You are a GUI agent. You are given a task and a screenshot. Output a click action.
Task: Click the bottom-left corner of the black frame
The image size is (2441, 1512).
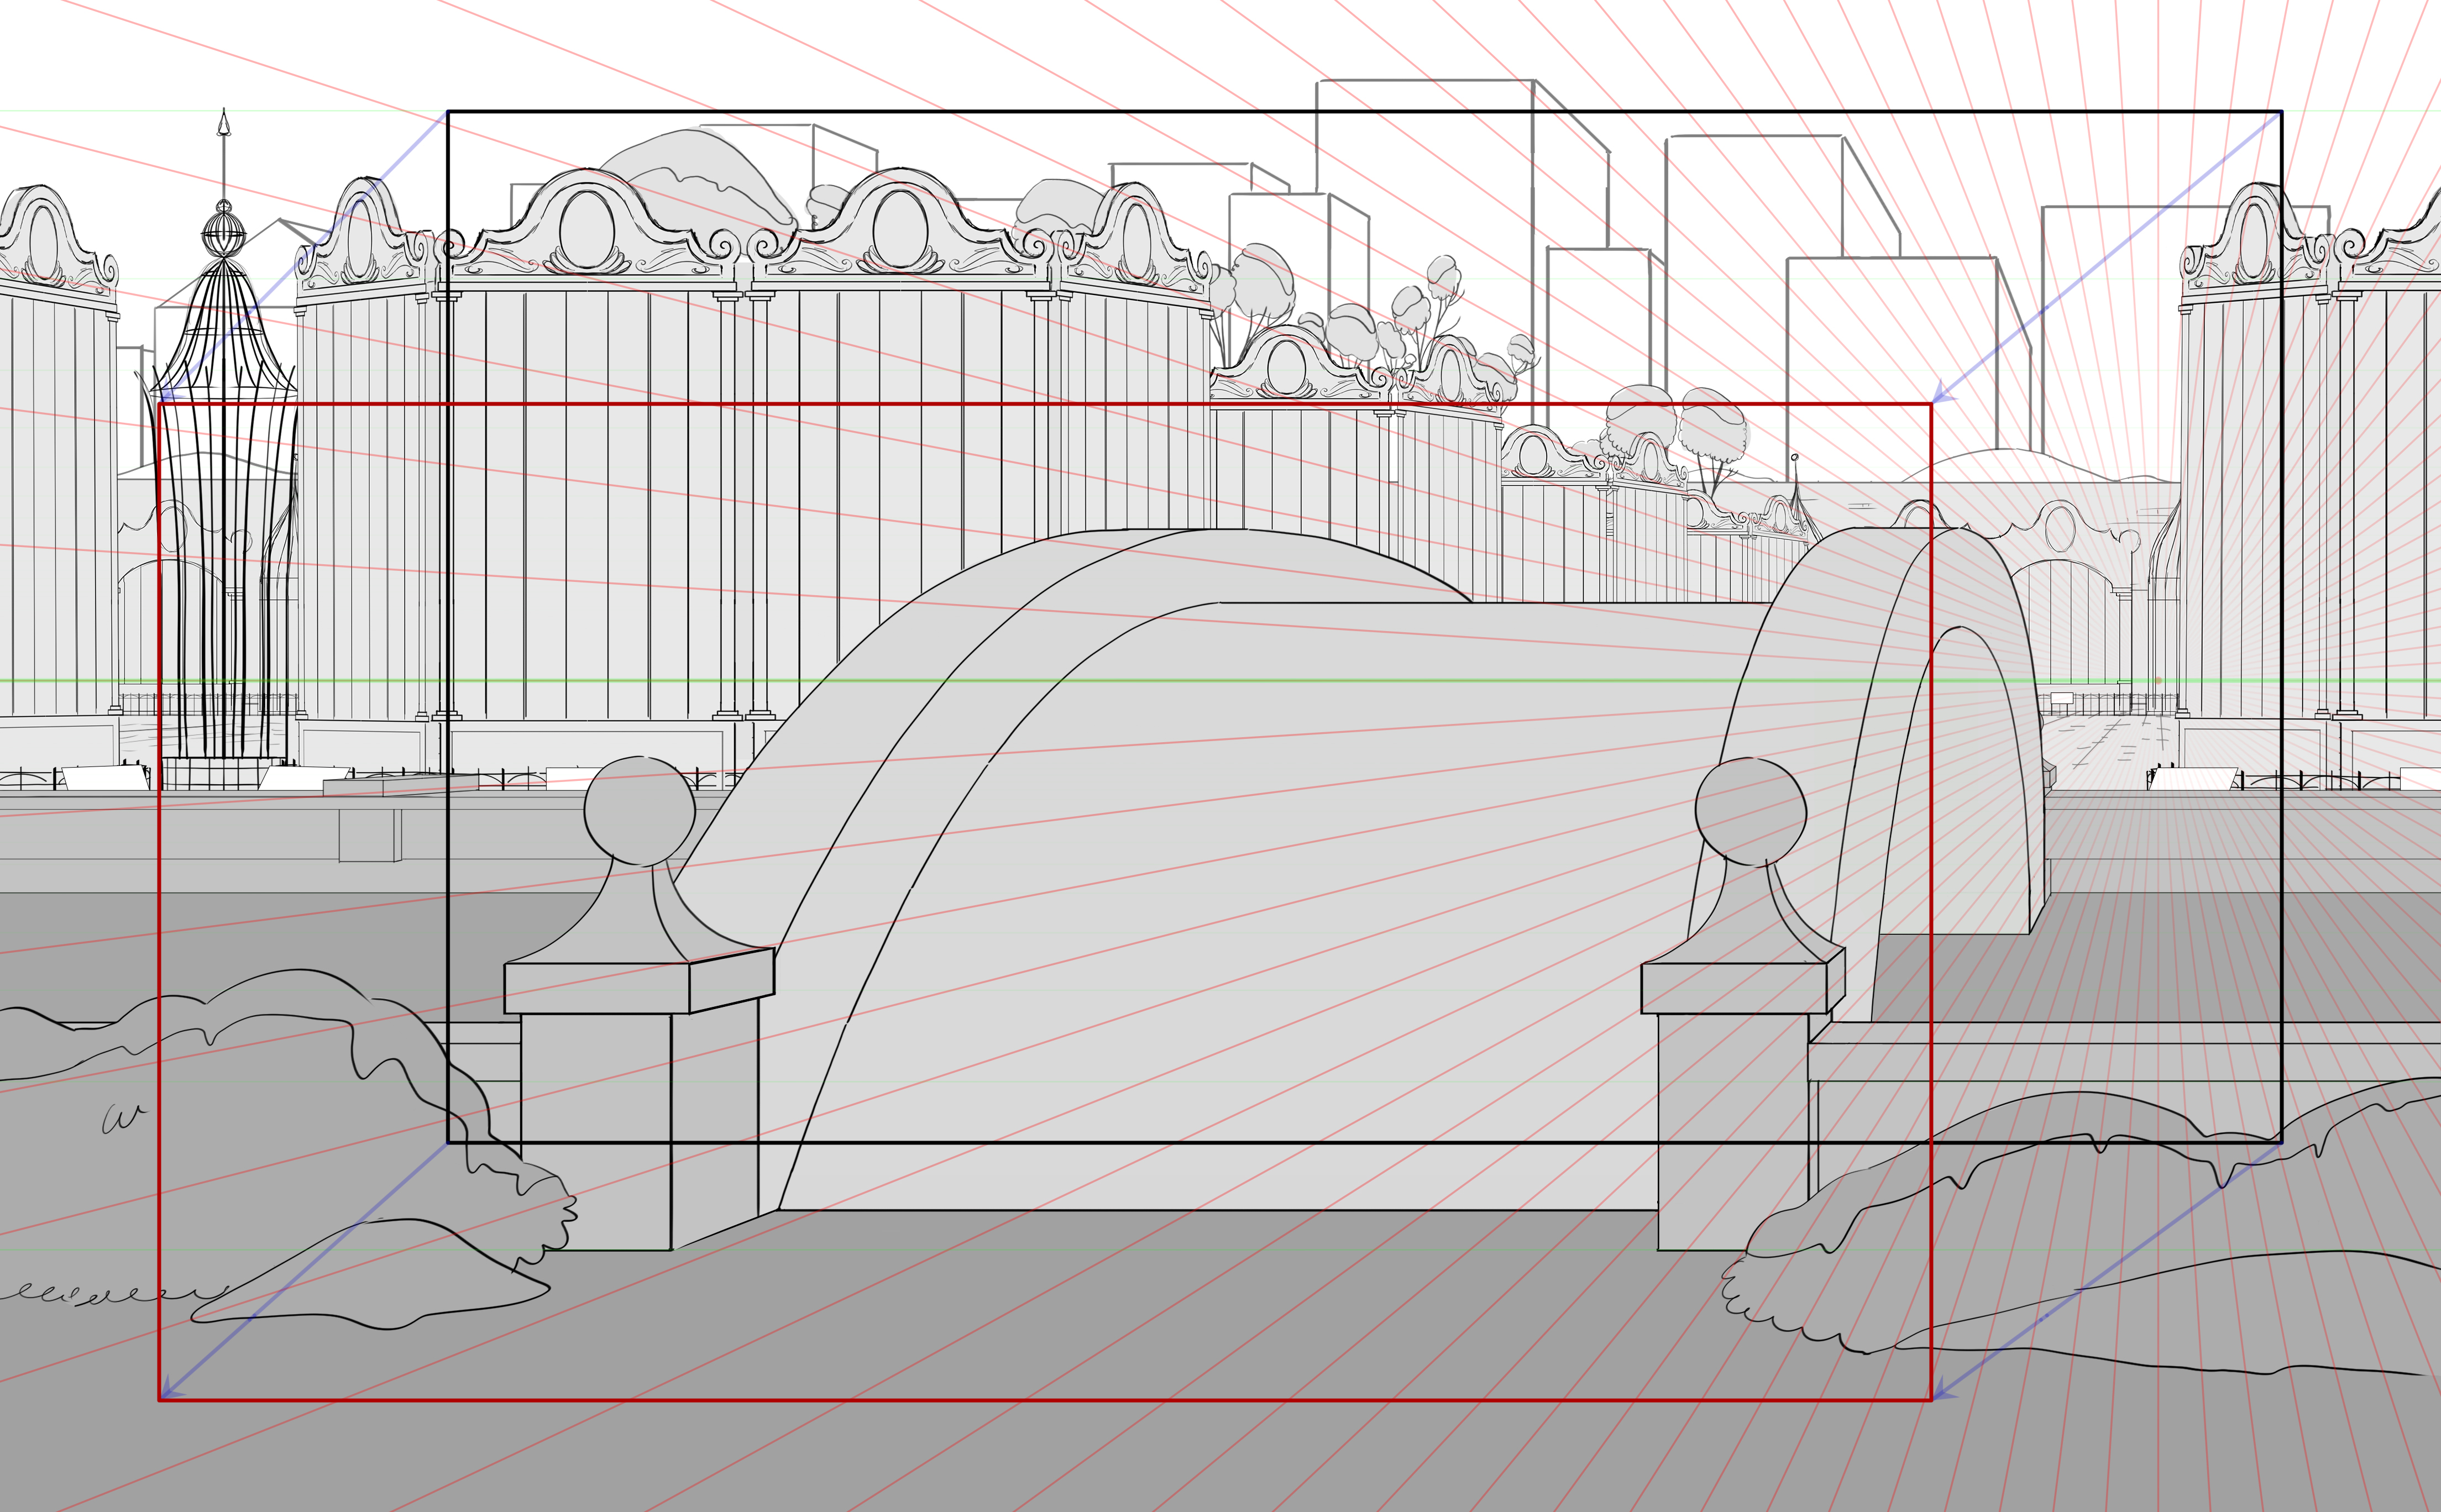click(448, 1141)
